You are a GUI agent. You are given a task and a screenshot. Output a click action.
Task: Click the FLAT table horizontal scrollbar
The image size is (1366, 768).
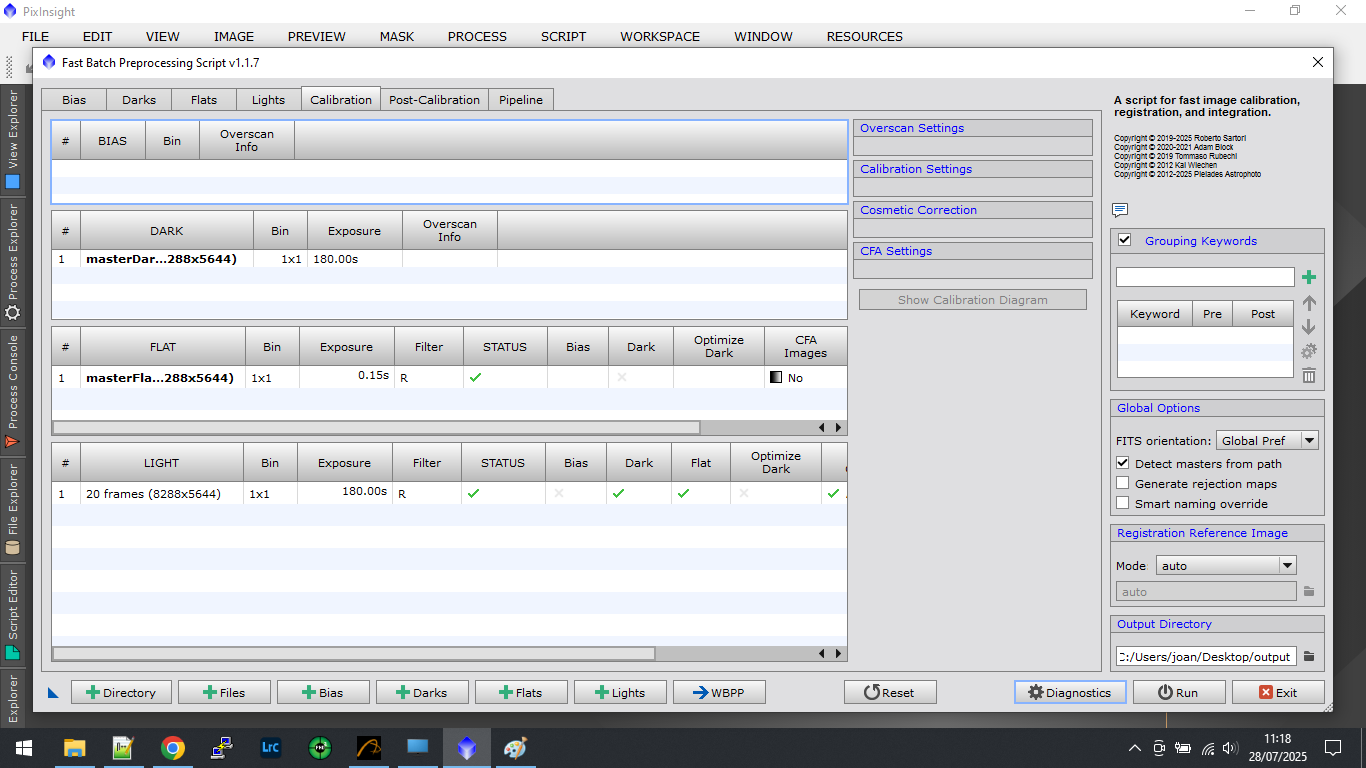pos(376,427)
